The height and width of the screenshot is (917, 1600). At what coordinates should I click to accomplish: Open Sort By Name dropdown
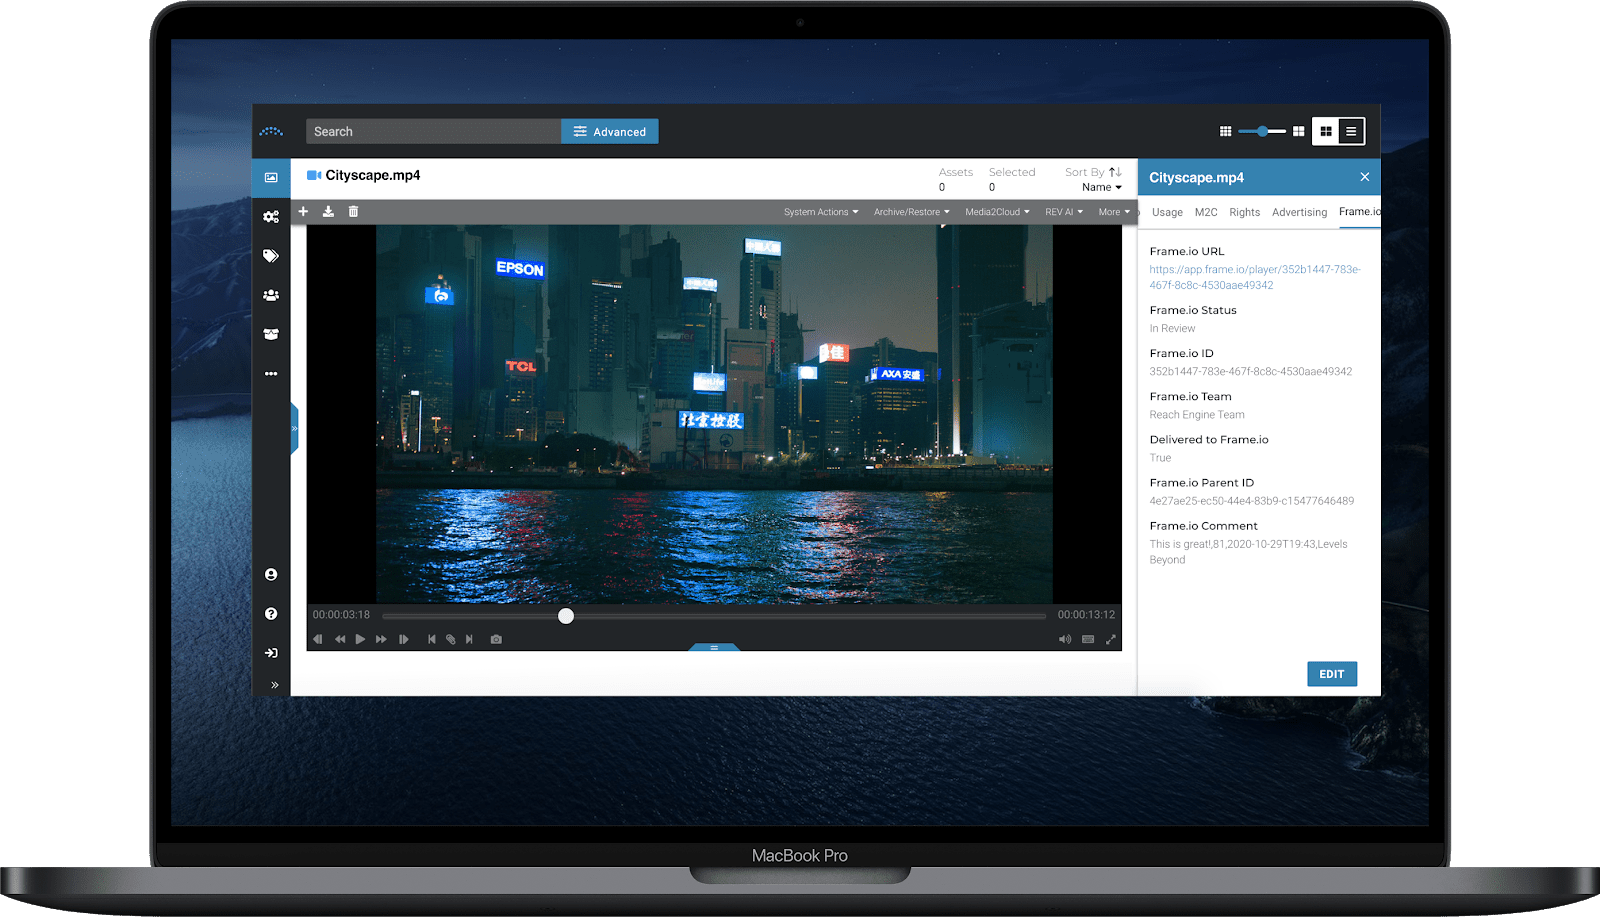[1101, 187]
